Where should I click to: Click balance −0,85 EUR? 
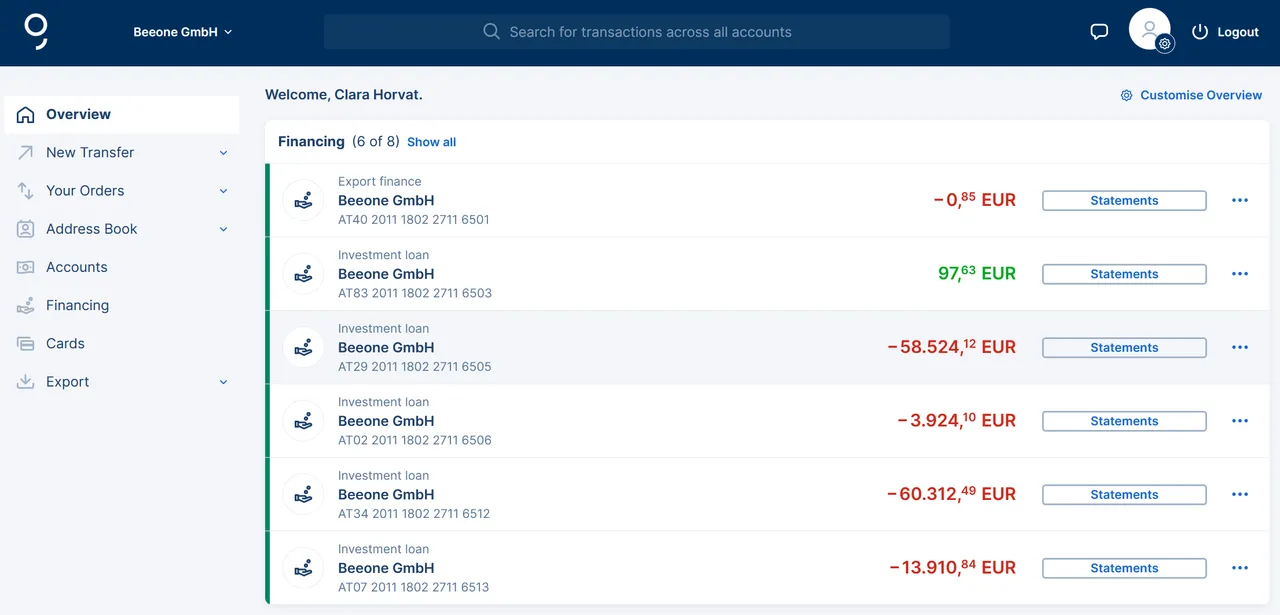974,200
